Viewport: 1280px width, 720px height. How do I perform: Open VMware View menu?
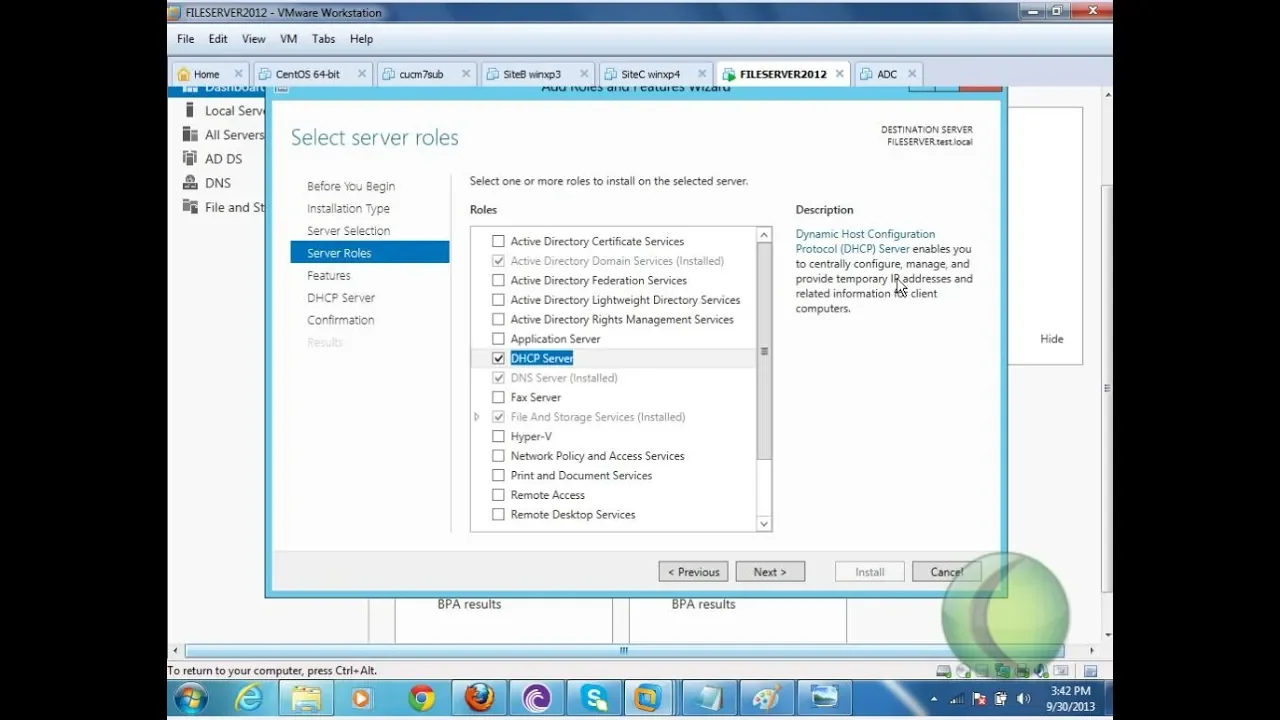(x=254, y=39)
